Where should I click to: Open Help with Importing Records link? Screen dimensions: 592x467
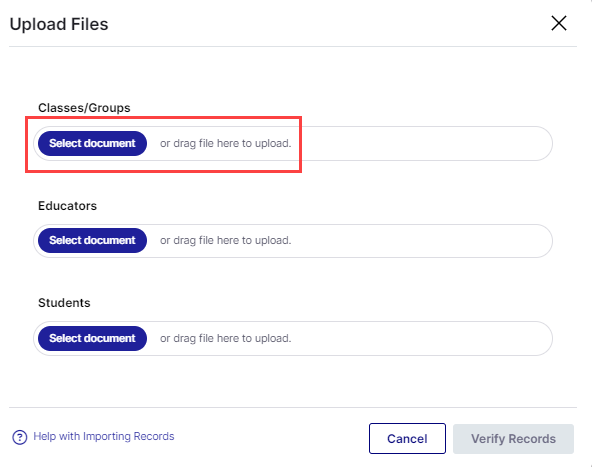tap(104, 436)
